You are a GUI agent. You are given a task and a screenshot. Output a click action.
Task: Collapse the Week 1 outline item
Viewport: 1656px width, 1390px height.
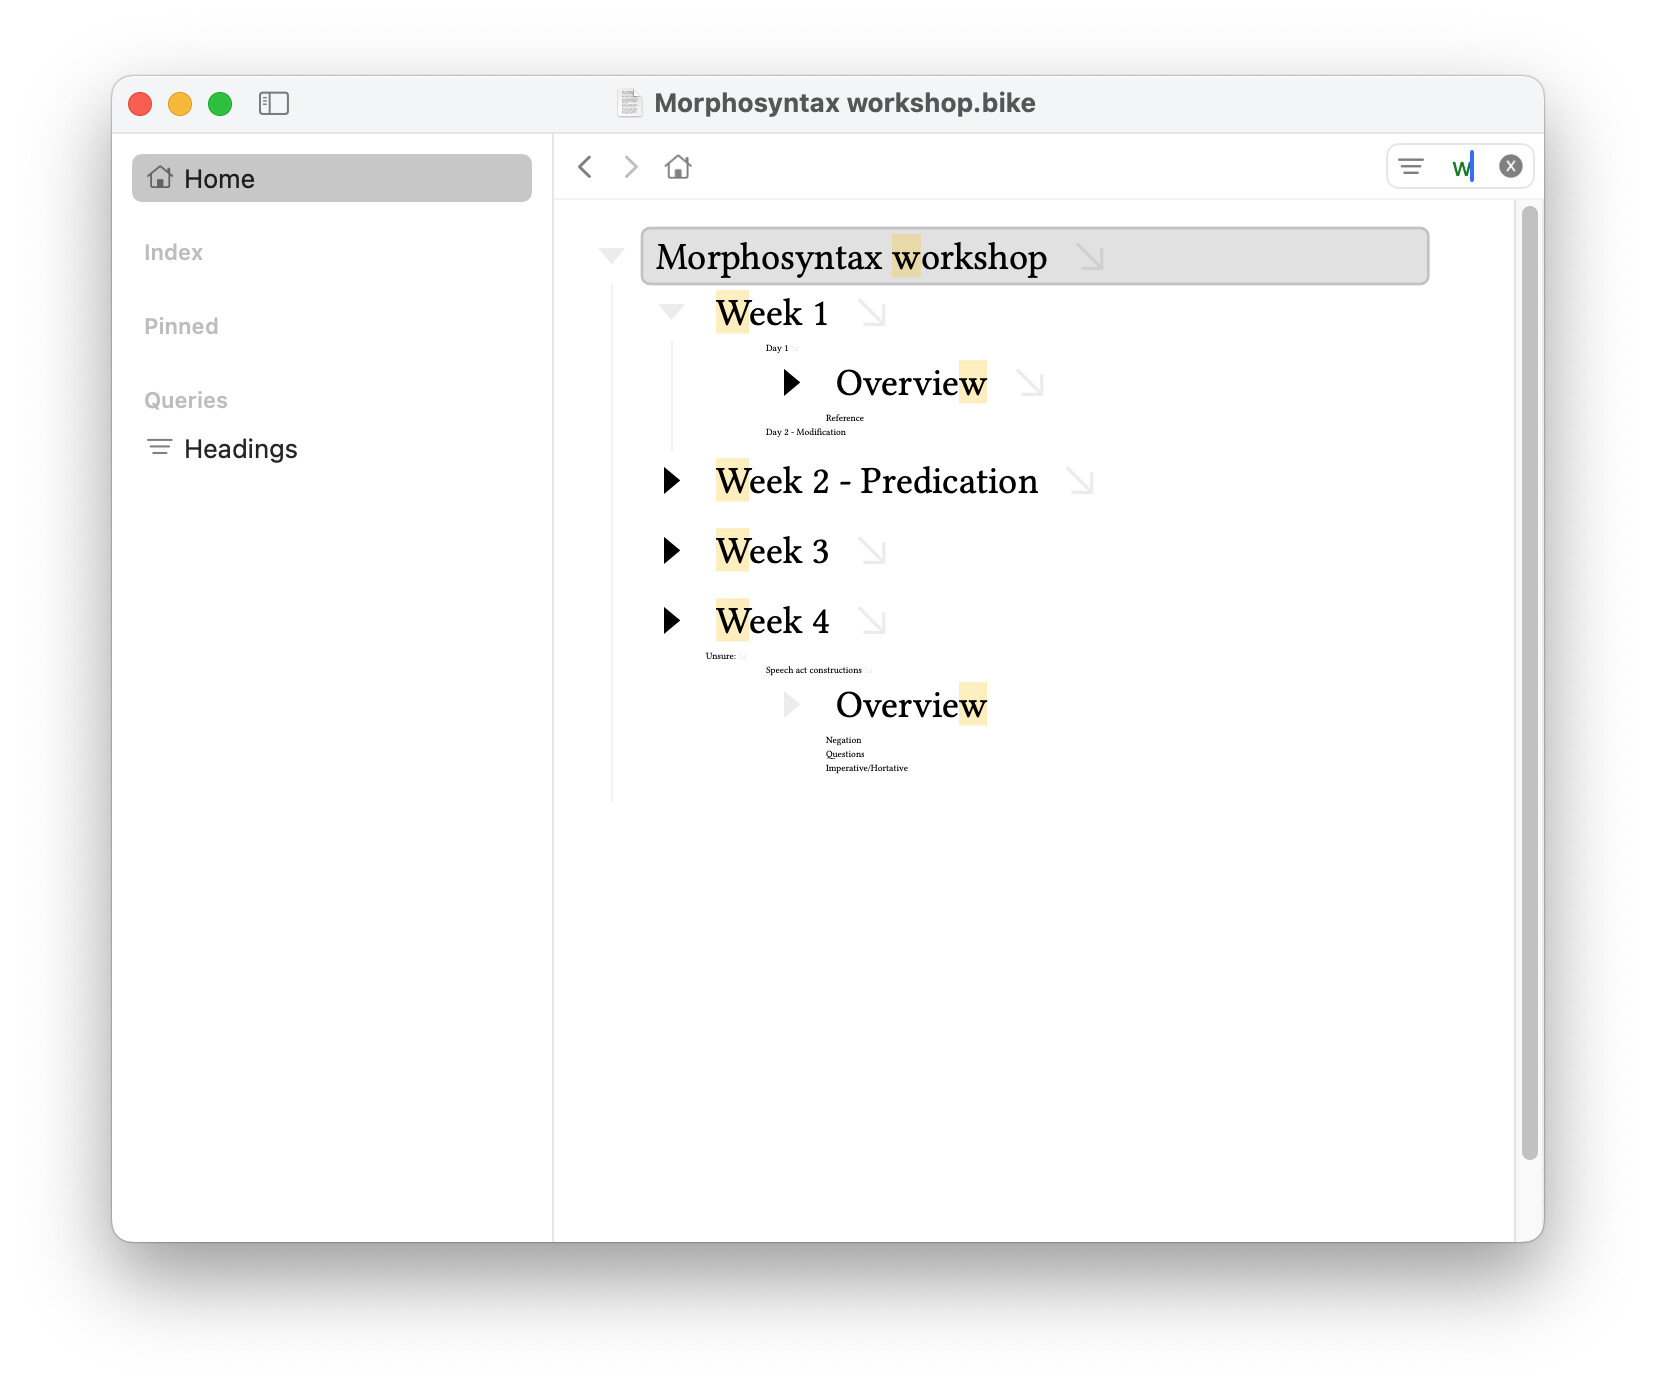[x=672, y=312]
